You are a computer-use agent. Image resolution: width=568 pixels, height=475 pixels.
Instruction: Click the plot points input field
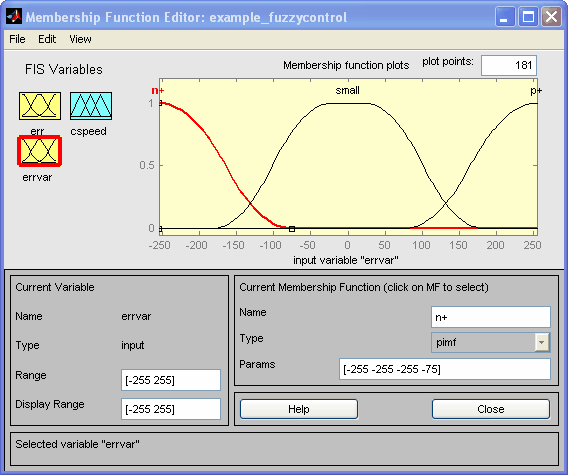[x=509, y=65]
